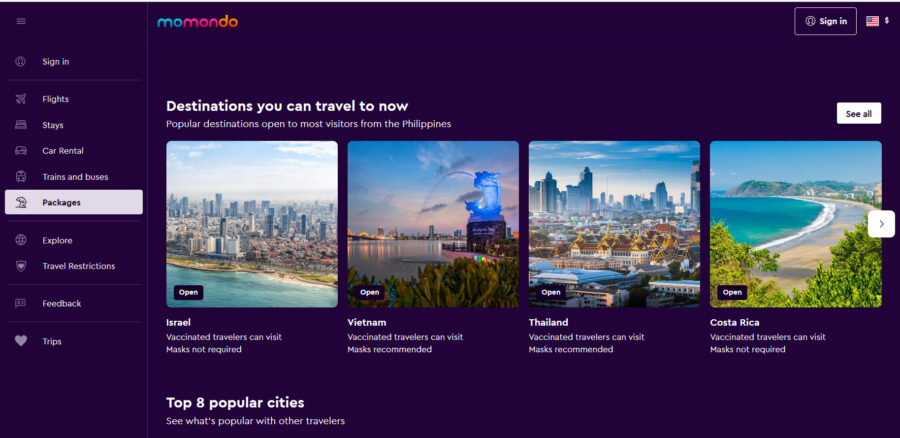Open the Vietnam dragon statue photo

[x=433, y=224]
